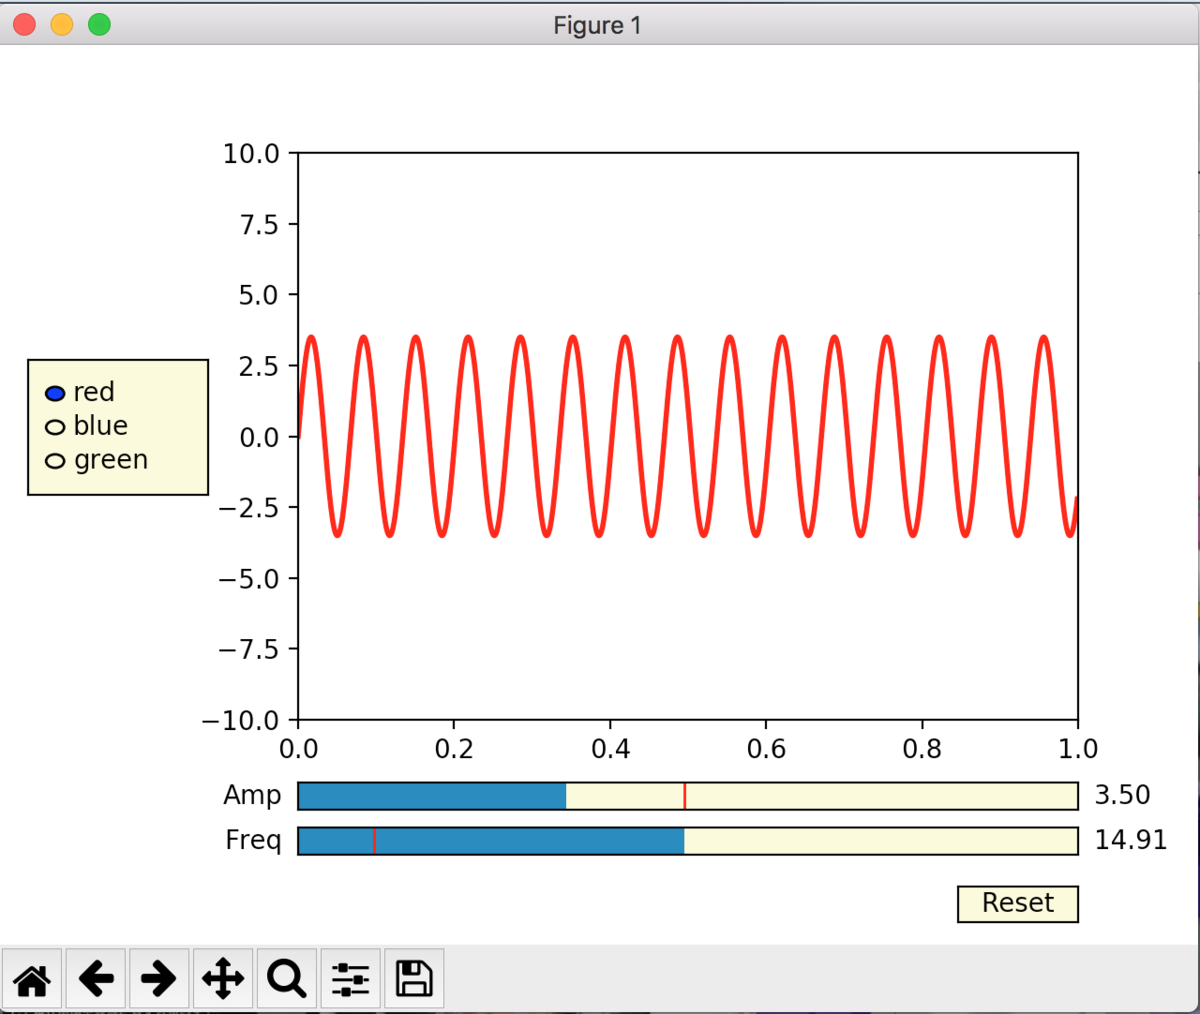Save the figure with floppy icon
The image size is (1200, 1014).
tap(414, 978)
